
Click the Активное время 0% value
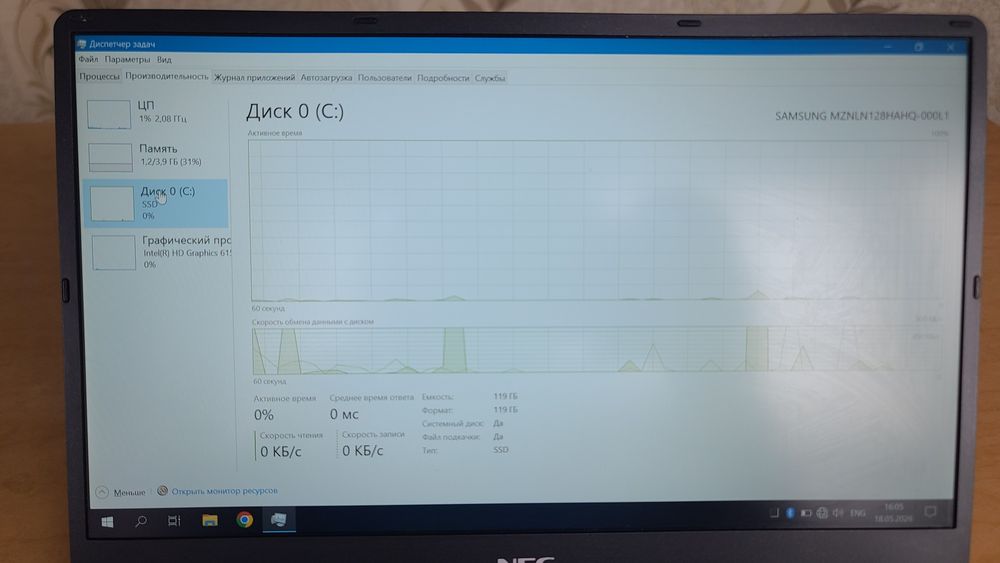click(263, 415)
